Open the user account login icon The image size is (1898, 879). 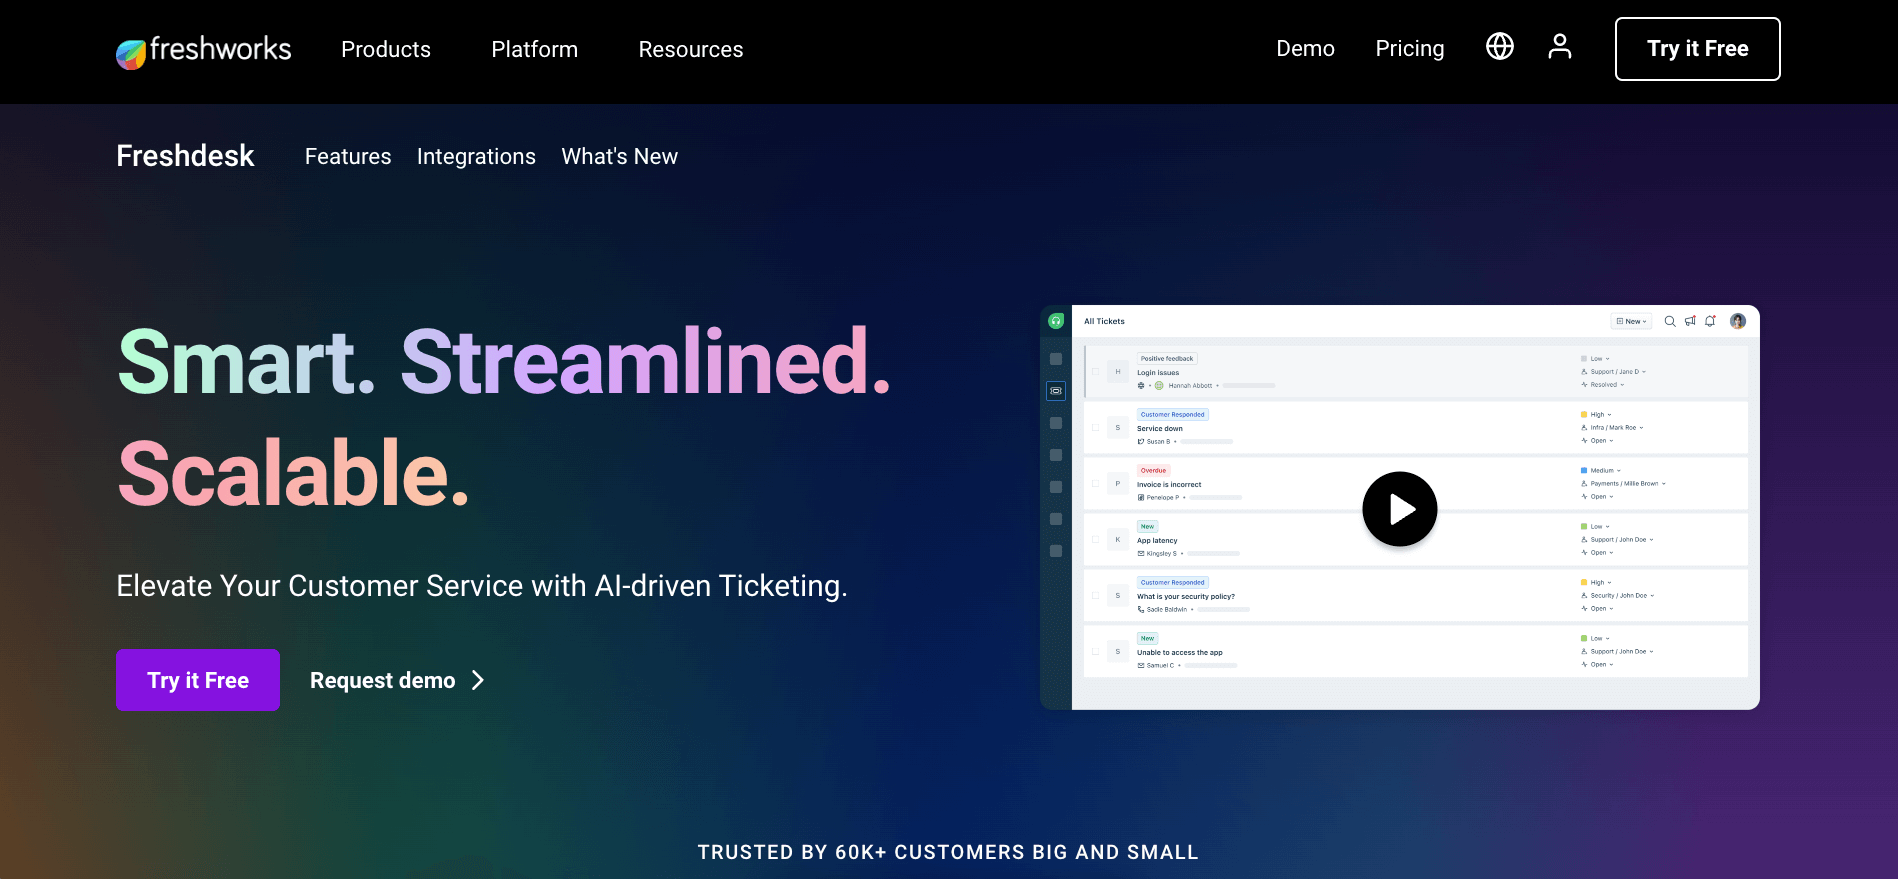click(1560, 46)
